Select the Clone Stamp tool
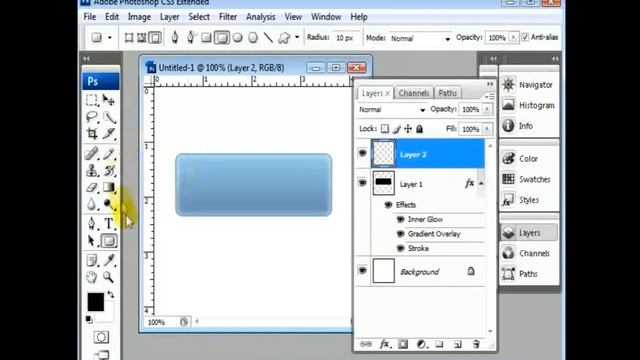The width and height of the screenshot is (640, 360). [92, 170]
